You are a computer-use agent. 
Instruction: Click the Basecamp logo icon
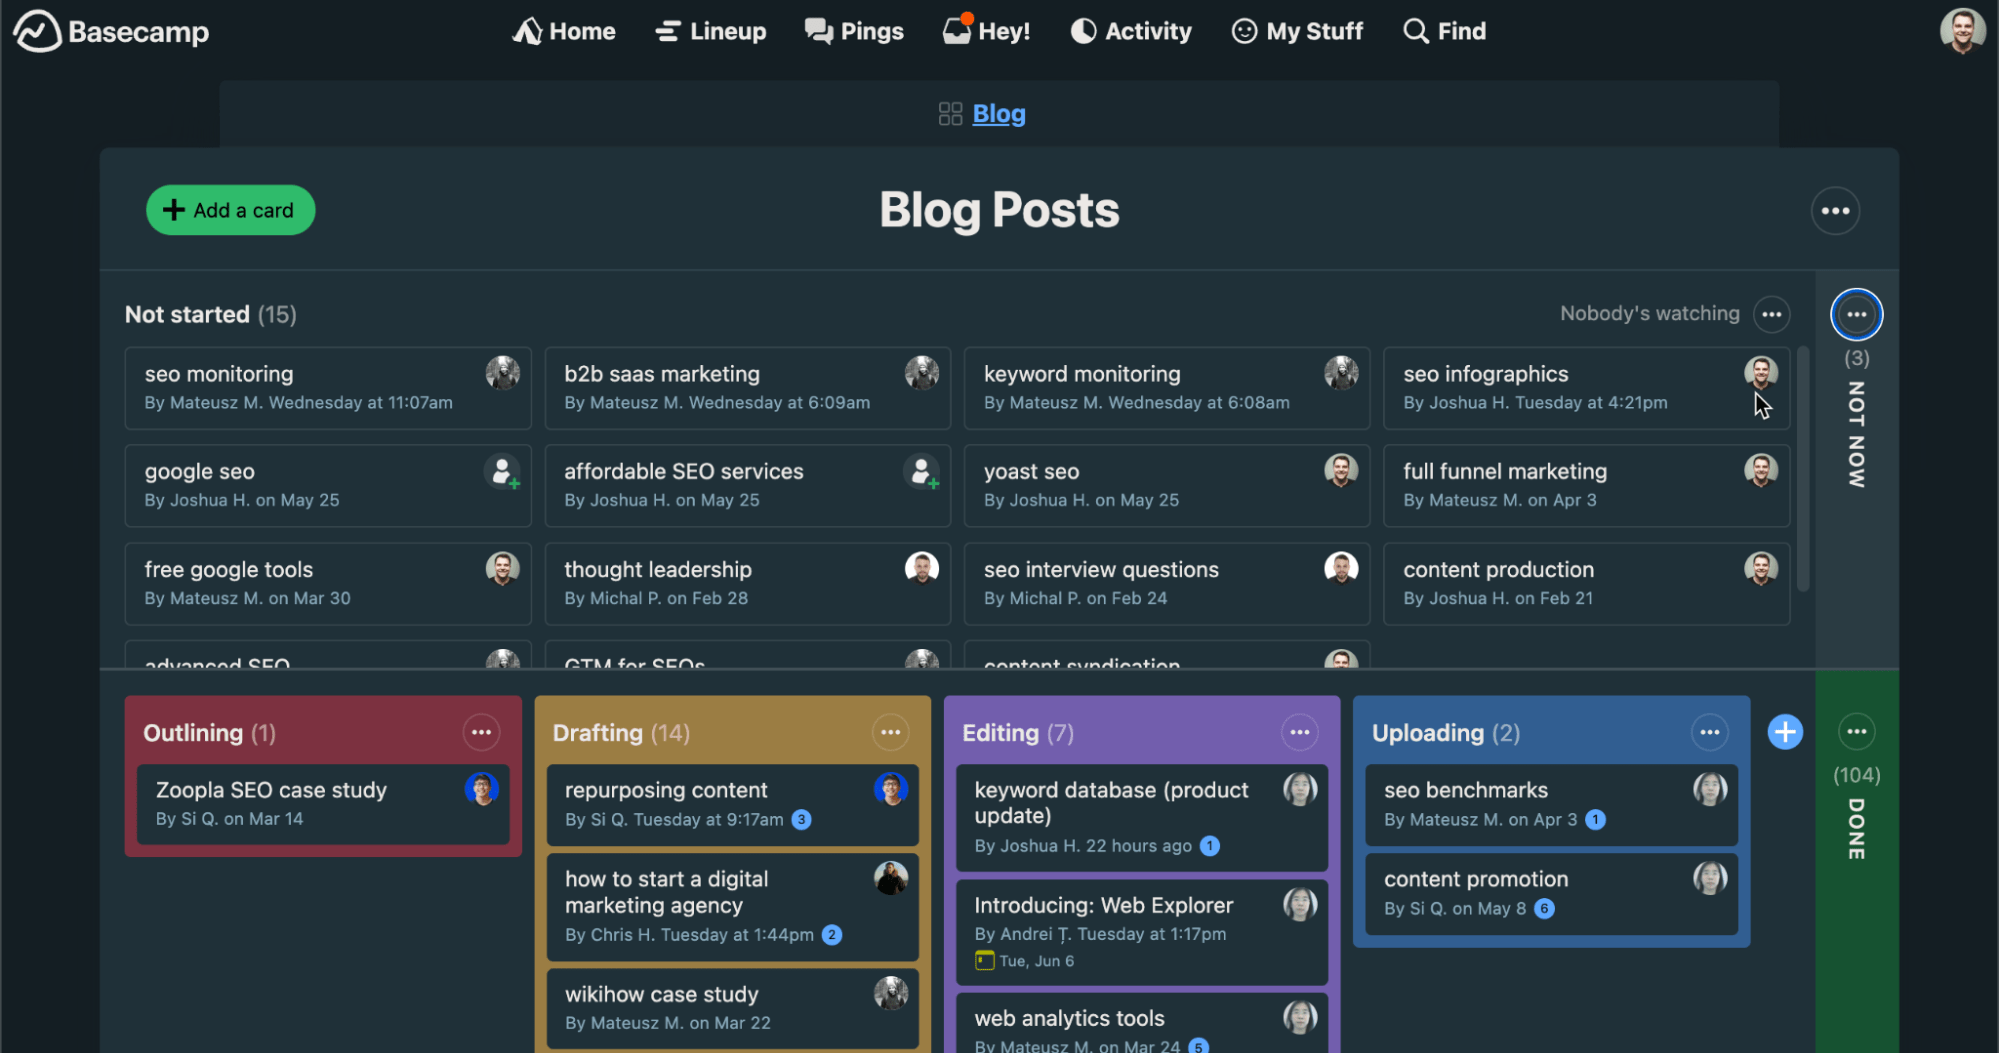pos(37,31)
